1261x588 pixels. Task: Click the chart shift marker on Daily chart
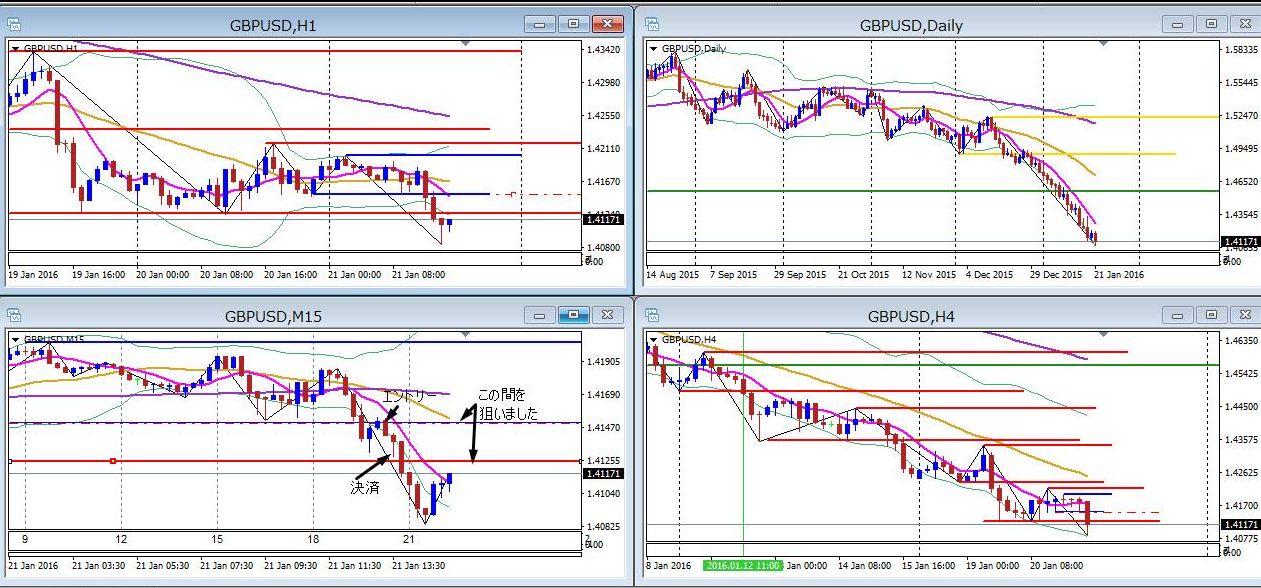(x=1102, y=44)
